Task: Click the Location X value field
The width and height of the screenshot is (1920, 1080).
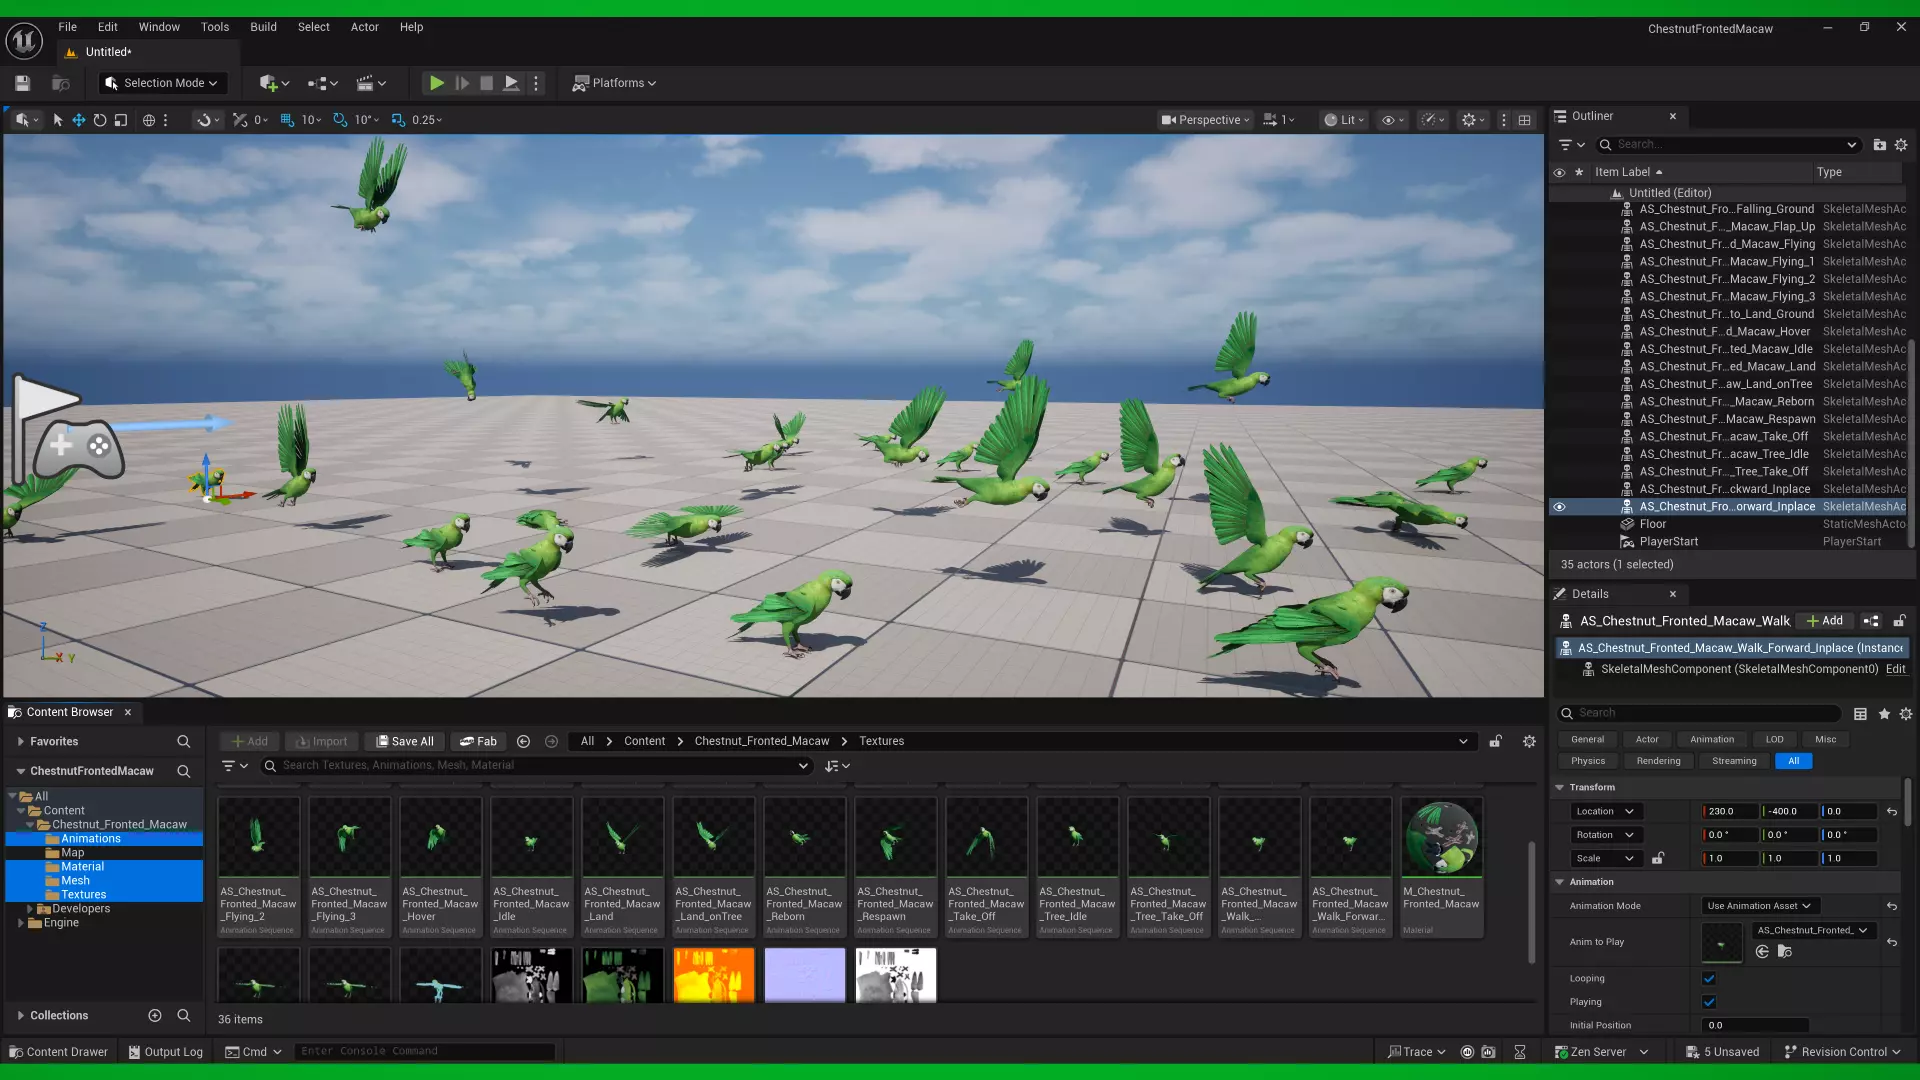Action: (1730, 811)
